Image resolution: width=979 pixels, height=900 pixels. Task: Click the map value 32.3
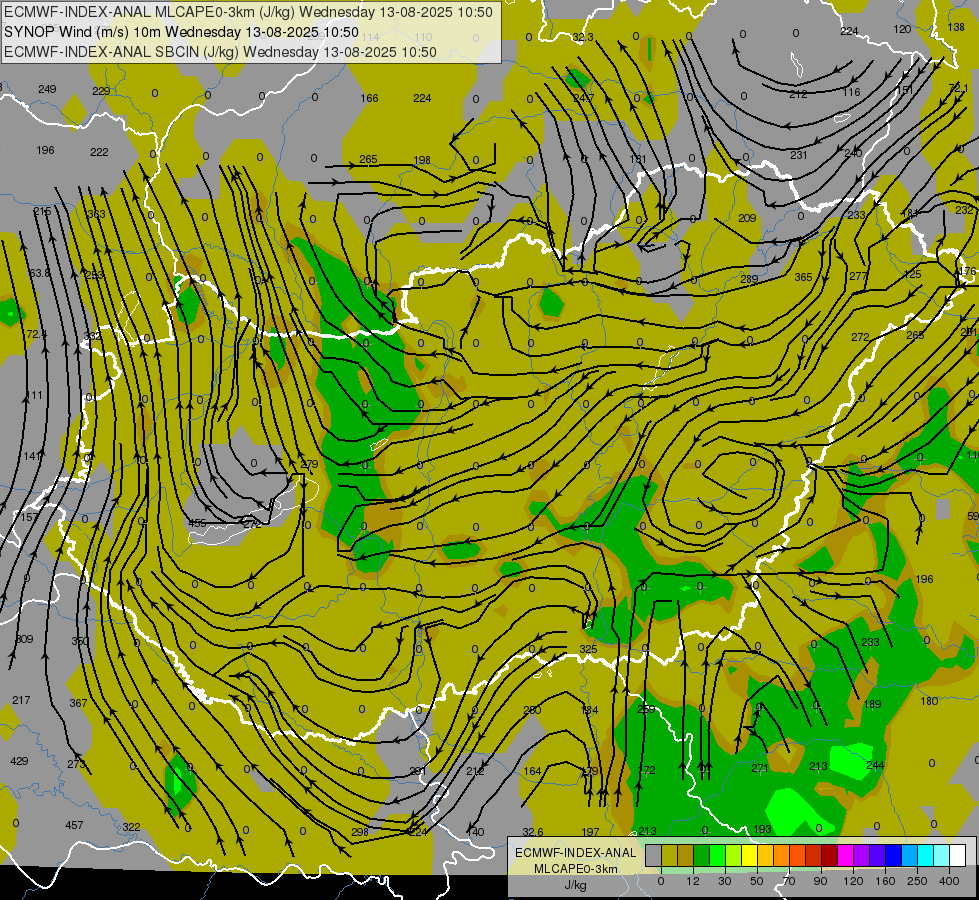pos(583,37)
